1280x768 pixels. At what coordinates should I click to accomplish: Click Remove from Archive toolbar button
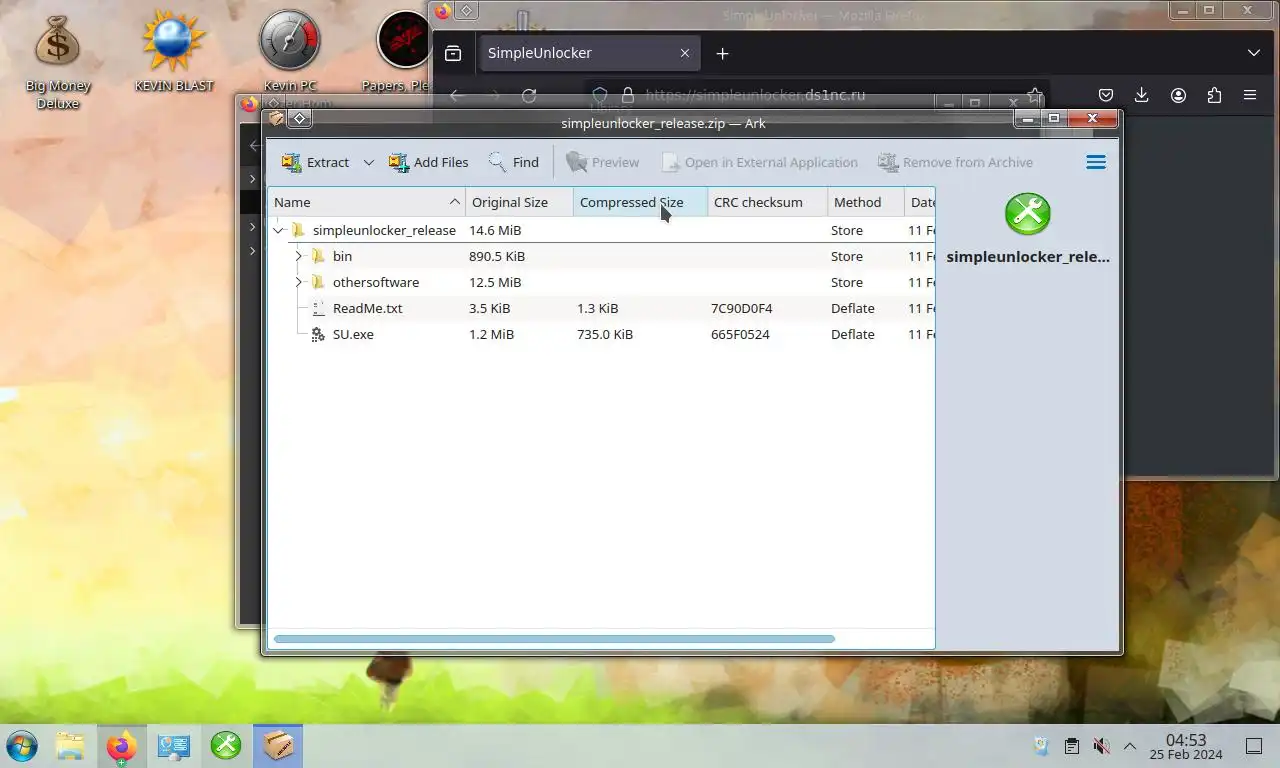point(955,162)
